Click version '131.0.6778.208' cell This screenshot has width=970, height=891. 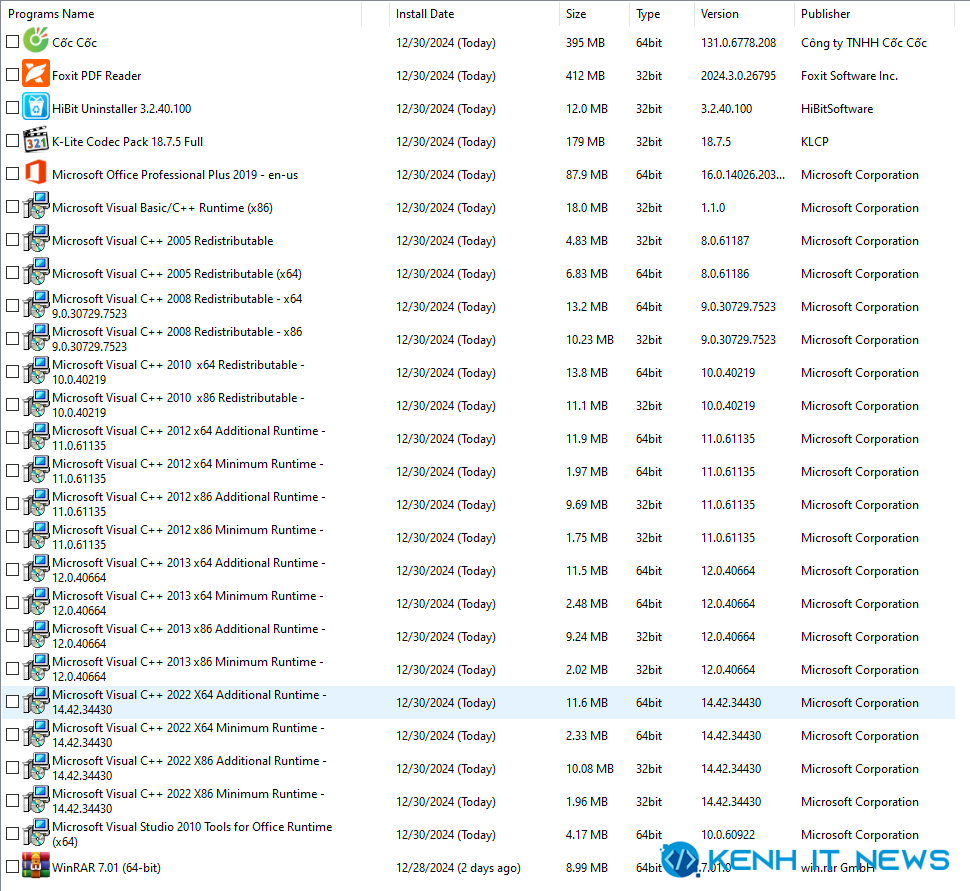(738, 43)
